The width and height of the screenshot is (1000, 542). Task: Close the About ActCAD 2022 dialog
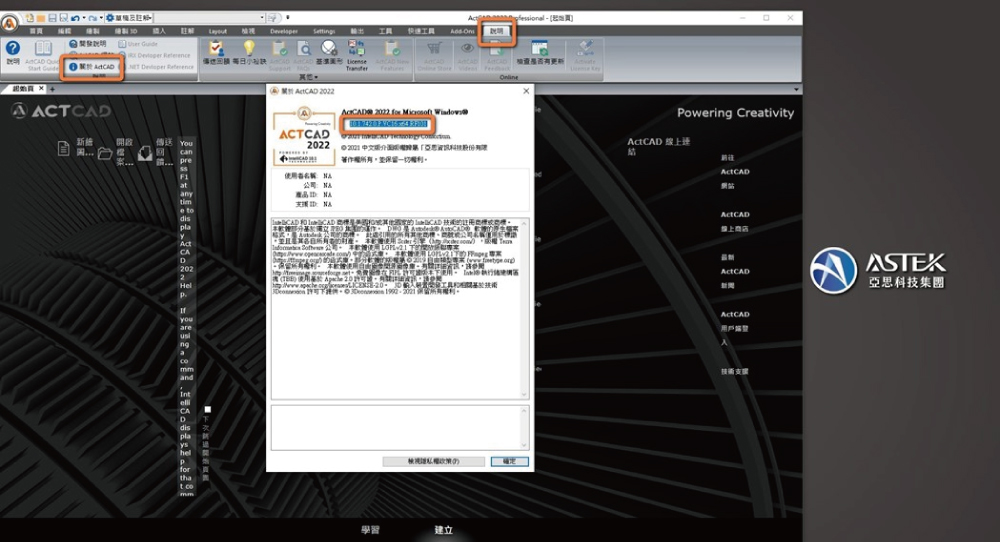(526, 91)
